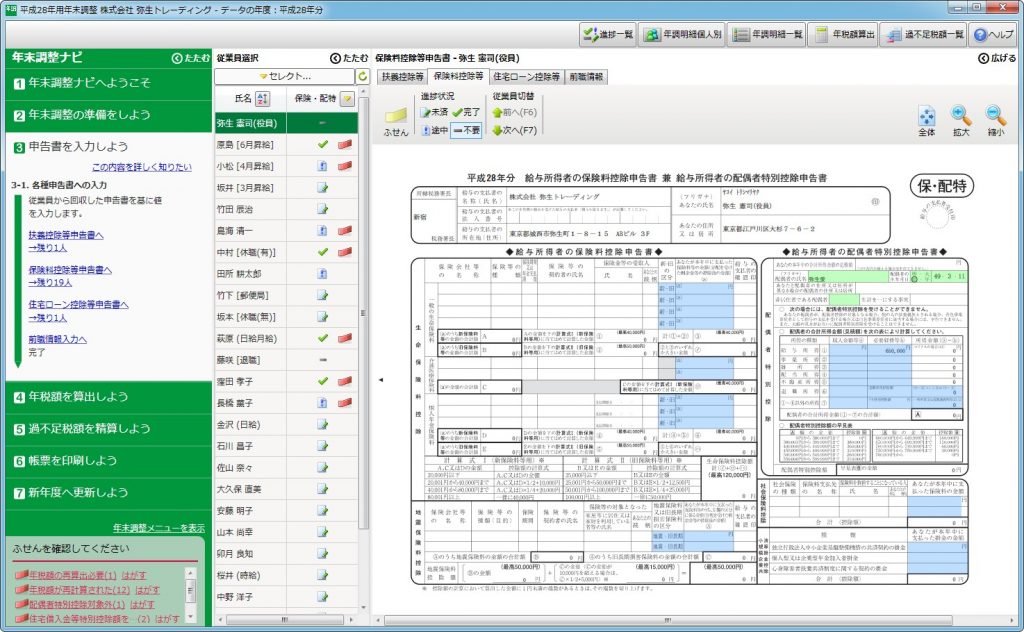
Task: Click the green checkmark on 中村 [休職(有)] row
Action: (x=323, y=252)
